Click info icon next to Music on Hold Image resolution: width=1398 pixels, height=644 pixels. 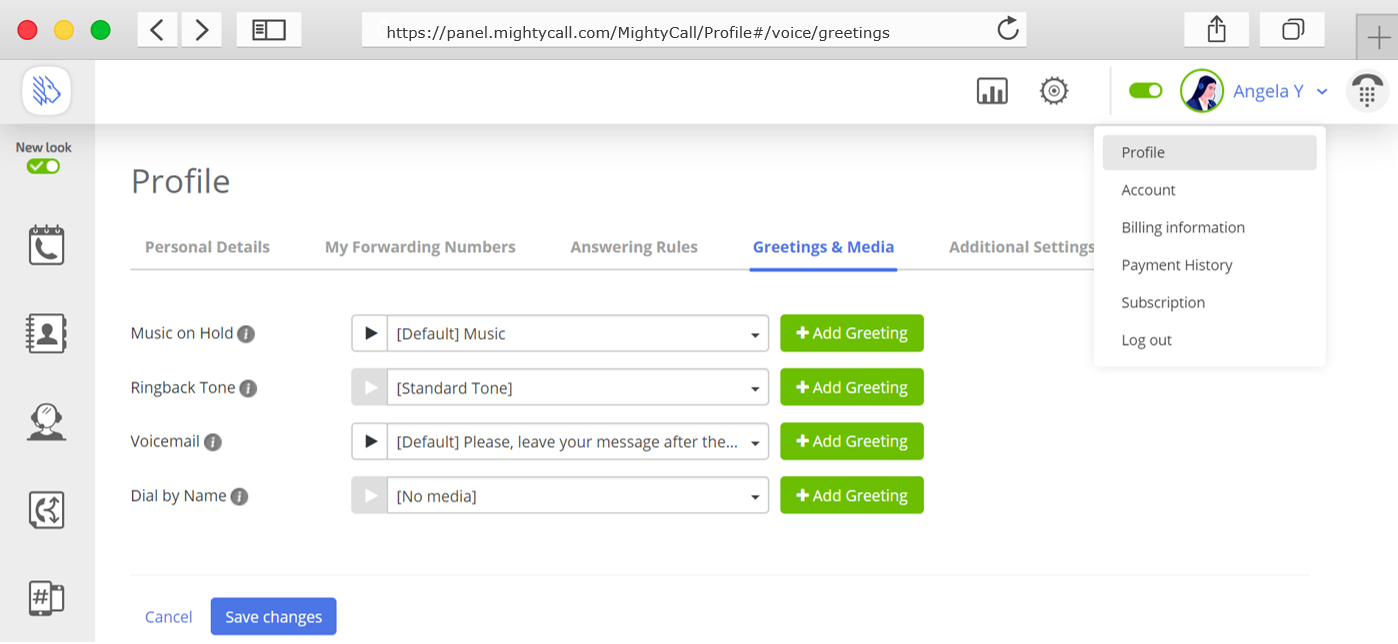coord(246,334)
